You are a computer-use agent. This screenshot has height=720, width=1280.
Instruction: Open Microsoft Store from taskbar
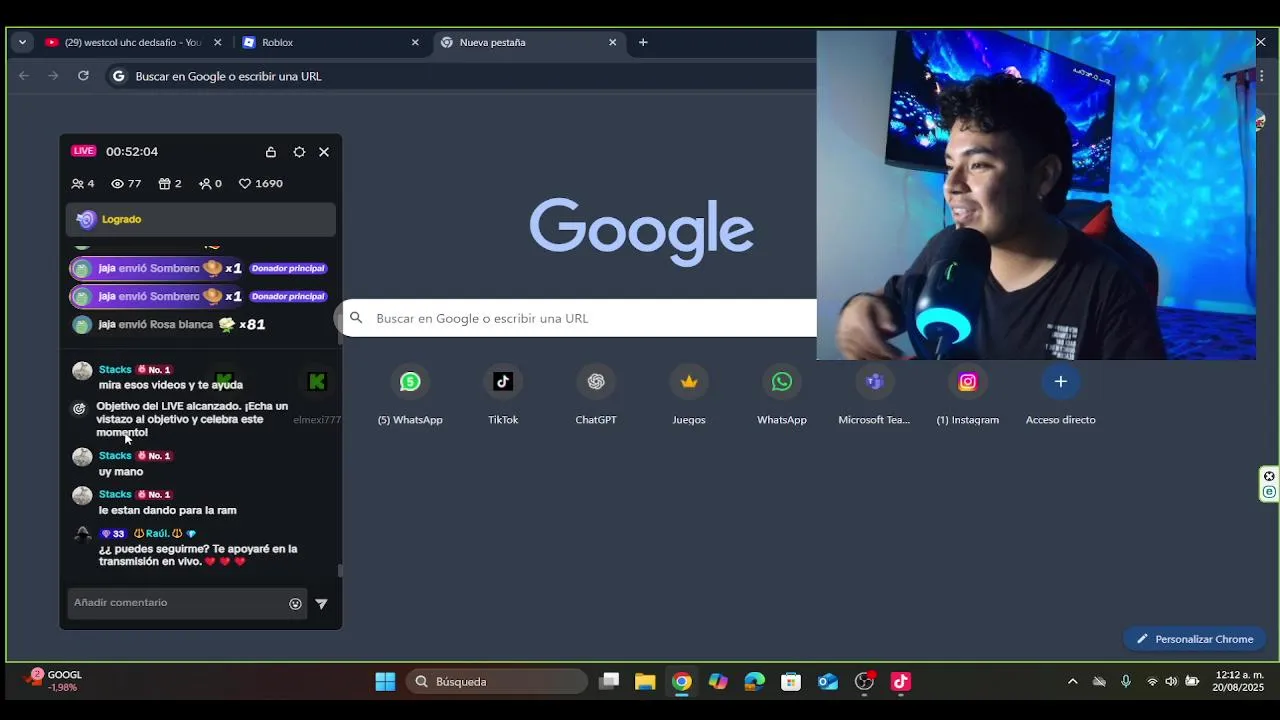(x=791, y=682)
